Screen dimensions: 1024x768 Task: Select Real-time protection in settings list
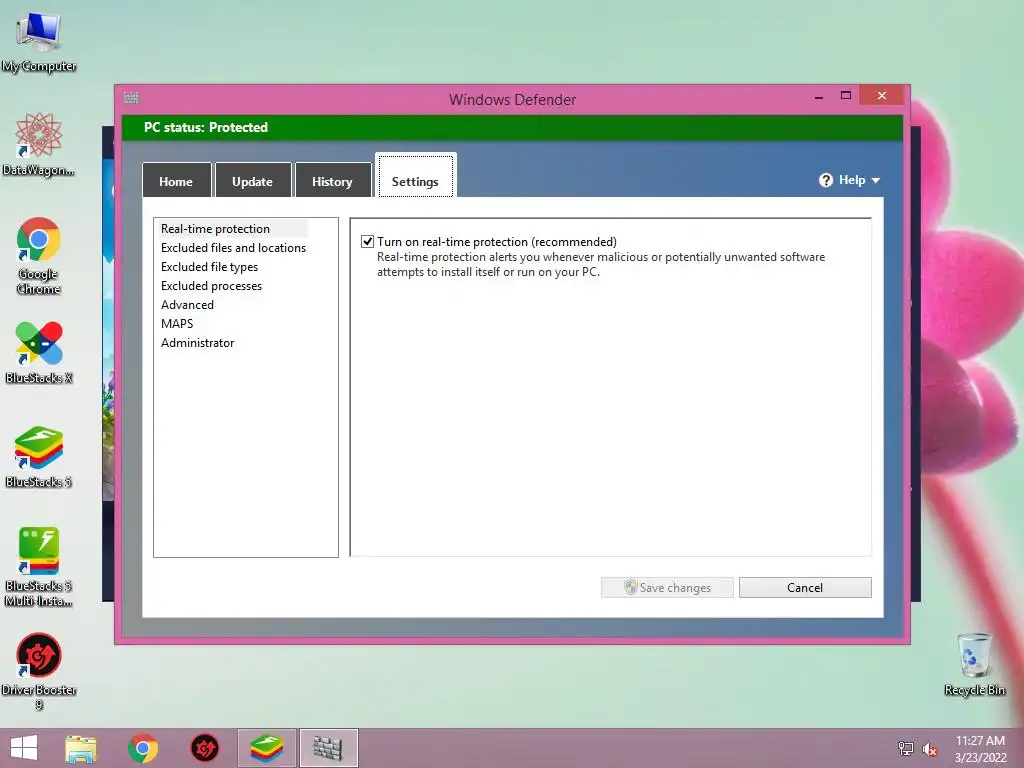215,229
